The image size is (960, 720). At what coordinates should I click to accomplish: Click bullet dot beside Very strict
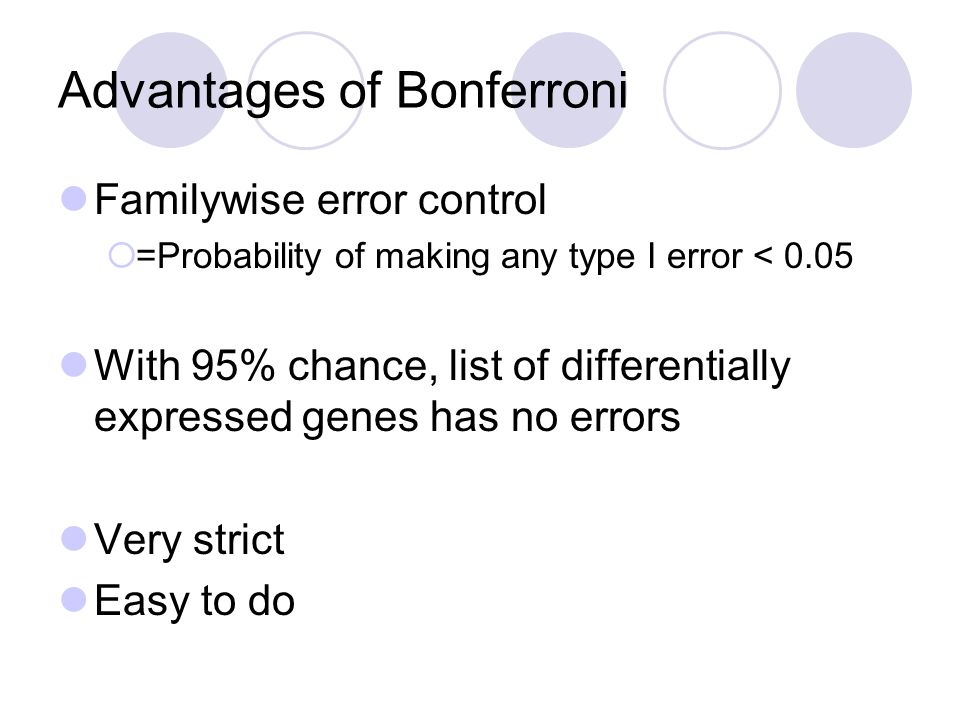[x=74, y=539]
